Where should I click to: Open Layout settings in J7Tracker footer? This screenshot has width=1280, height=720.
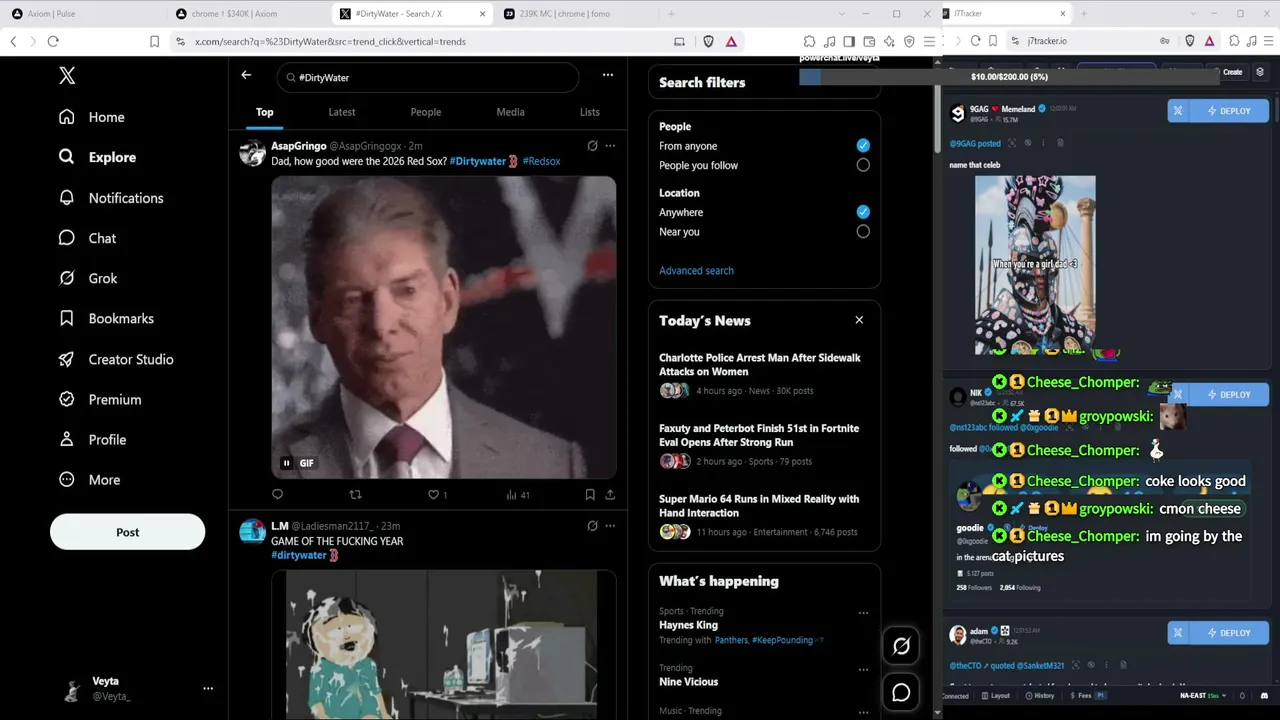[x=995, y=695]
